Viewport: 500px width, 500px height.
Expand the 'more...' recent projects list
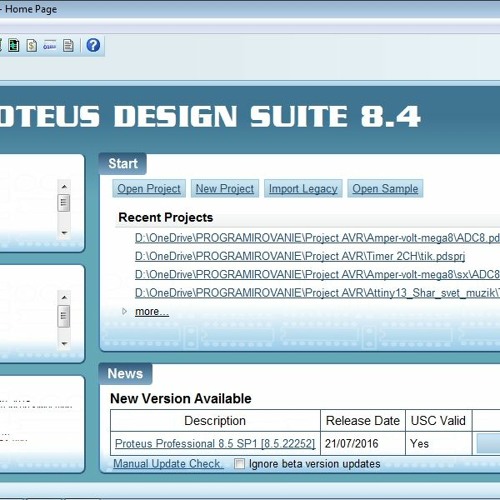click(x=124, y=311)
